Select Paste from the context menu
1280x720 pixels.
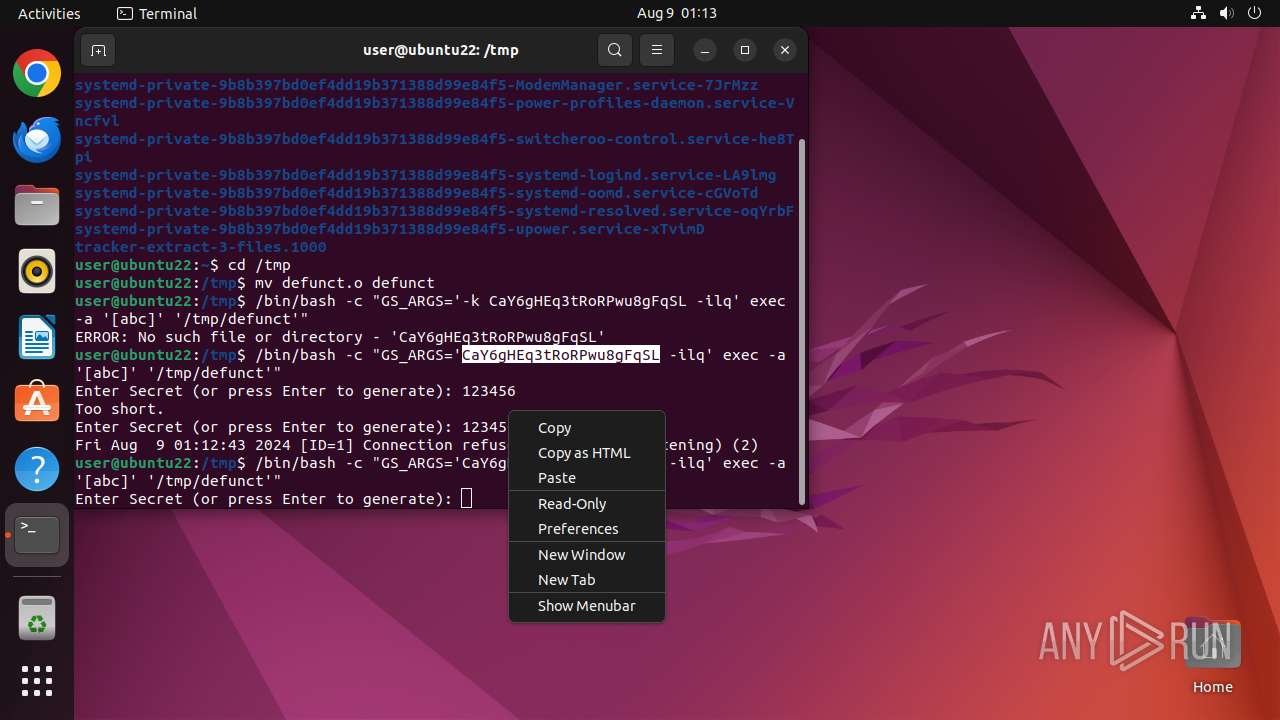pyautogui.click(x=587, y=478)
